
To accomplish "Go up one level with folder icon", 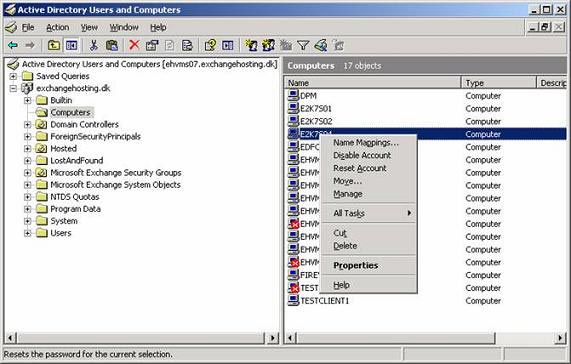I will (x=54, y=45).
